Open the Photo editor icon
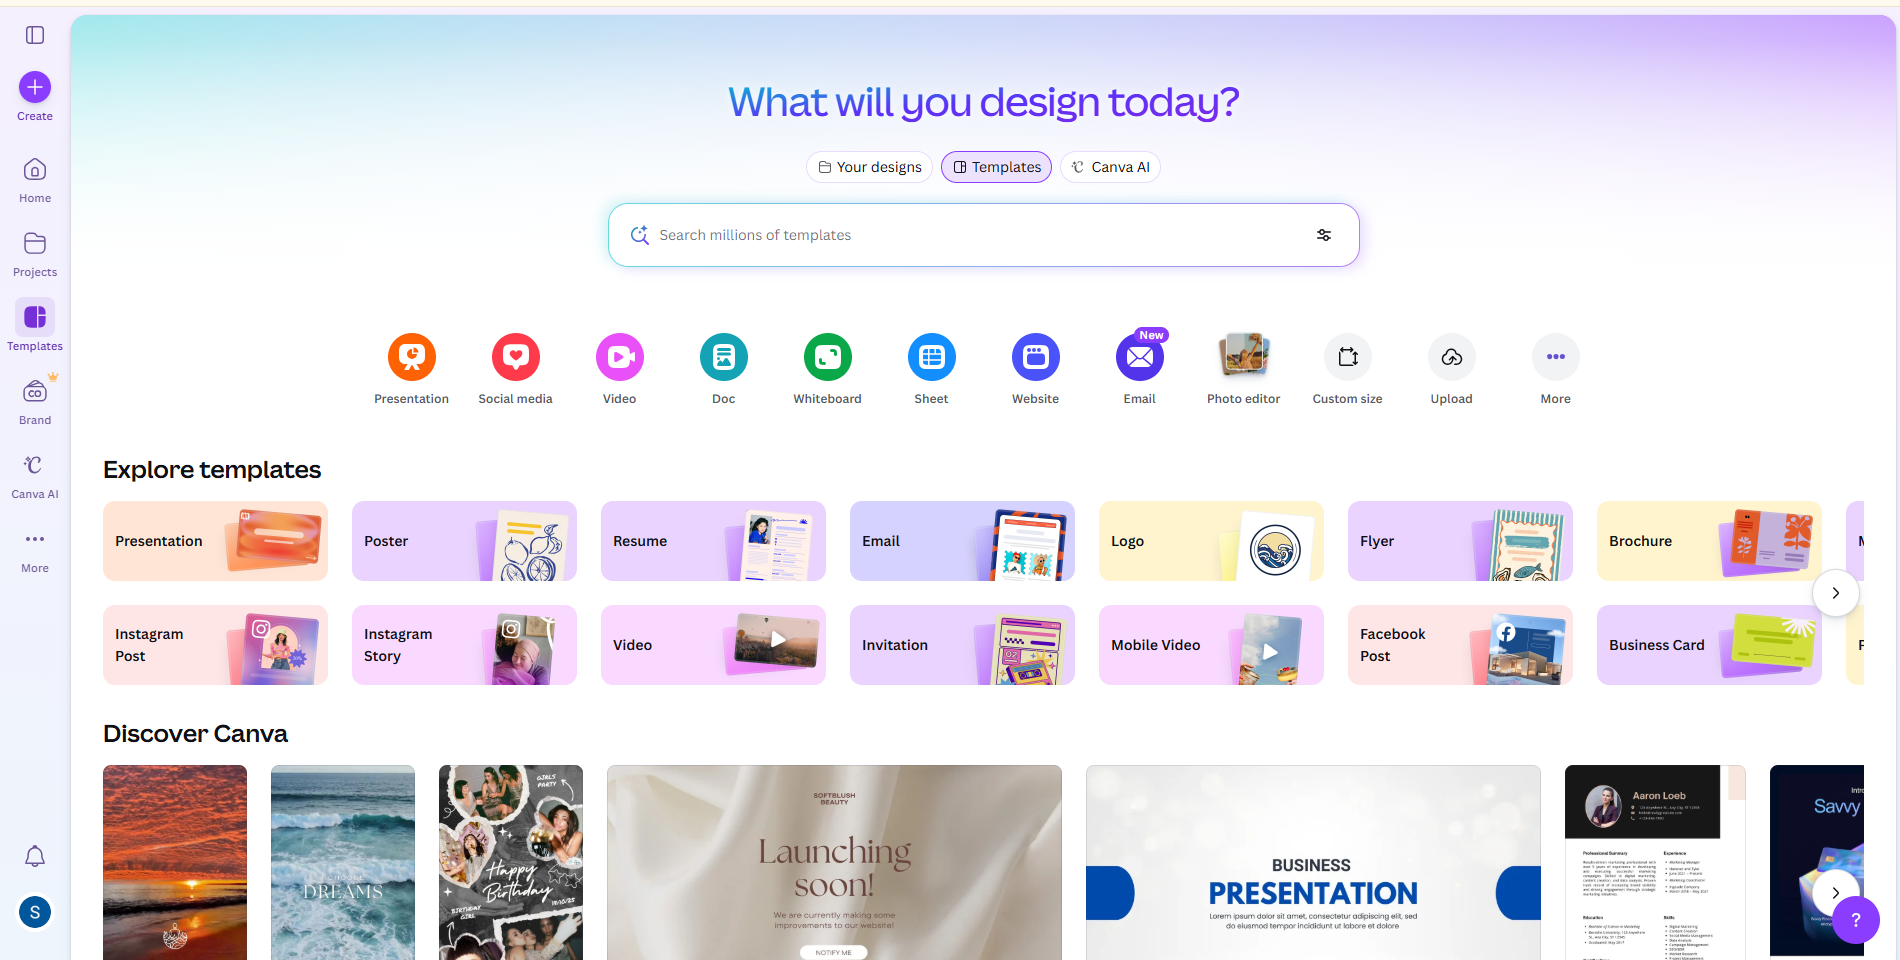Screen dimensions: 1900x960 (x=1244, y=357)
